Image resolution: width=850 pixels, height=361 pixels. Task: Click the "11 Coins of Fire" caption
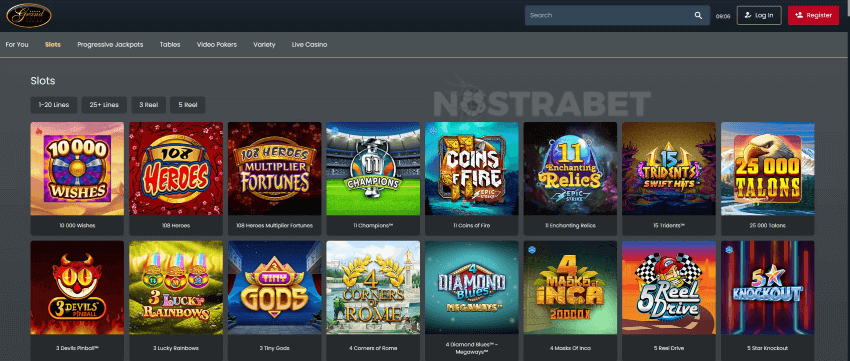pyautogui.click(x=472, y=225)
